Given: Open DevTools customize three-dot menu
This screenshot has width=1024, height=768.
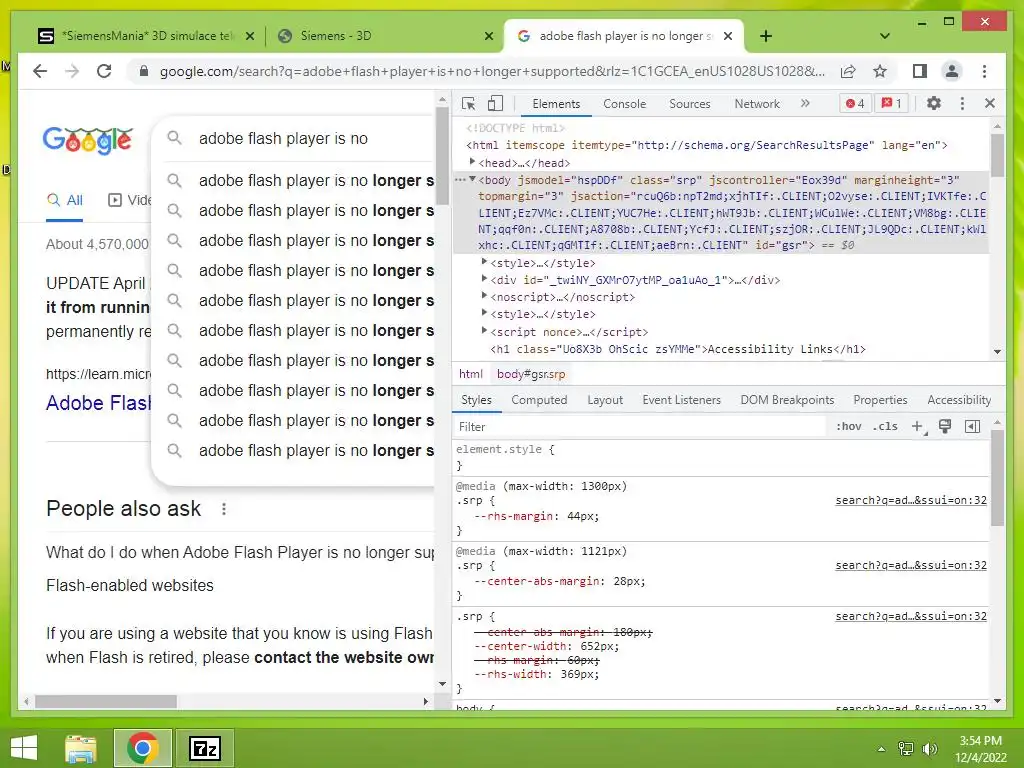Looking at the screenshot, I should (962, 103).
